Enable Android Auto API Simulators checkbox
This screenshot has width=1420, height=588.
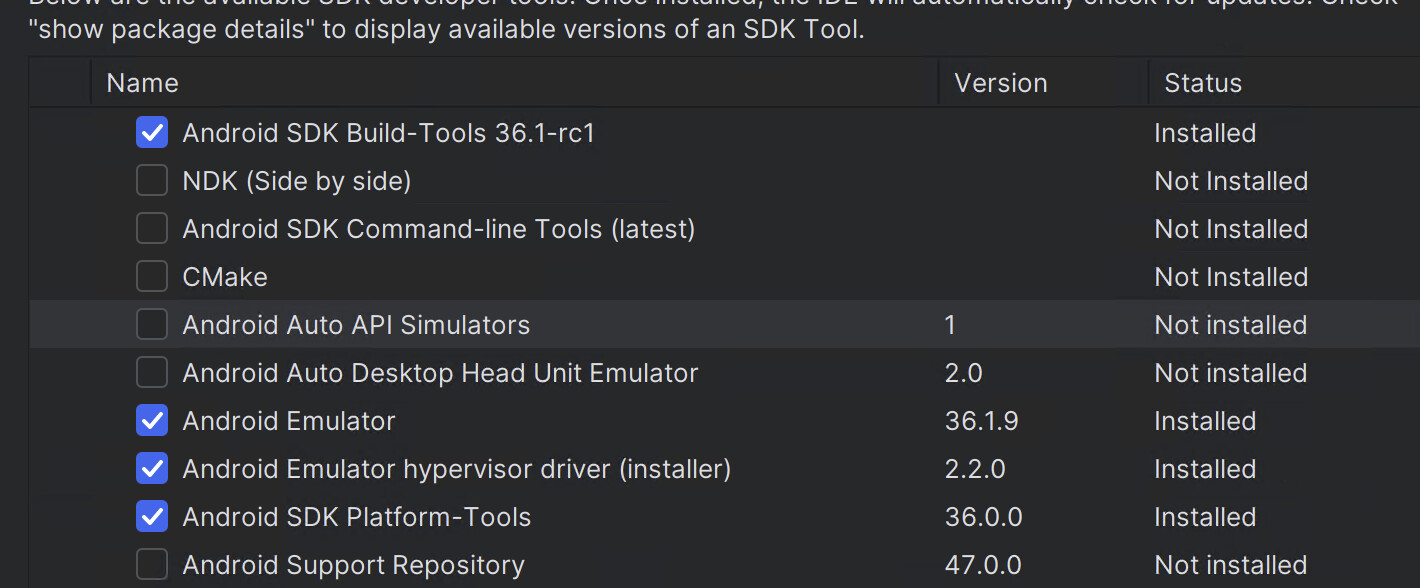click(152, 325)
